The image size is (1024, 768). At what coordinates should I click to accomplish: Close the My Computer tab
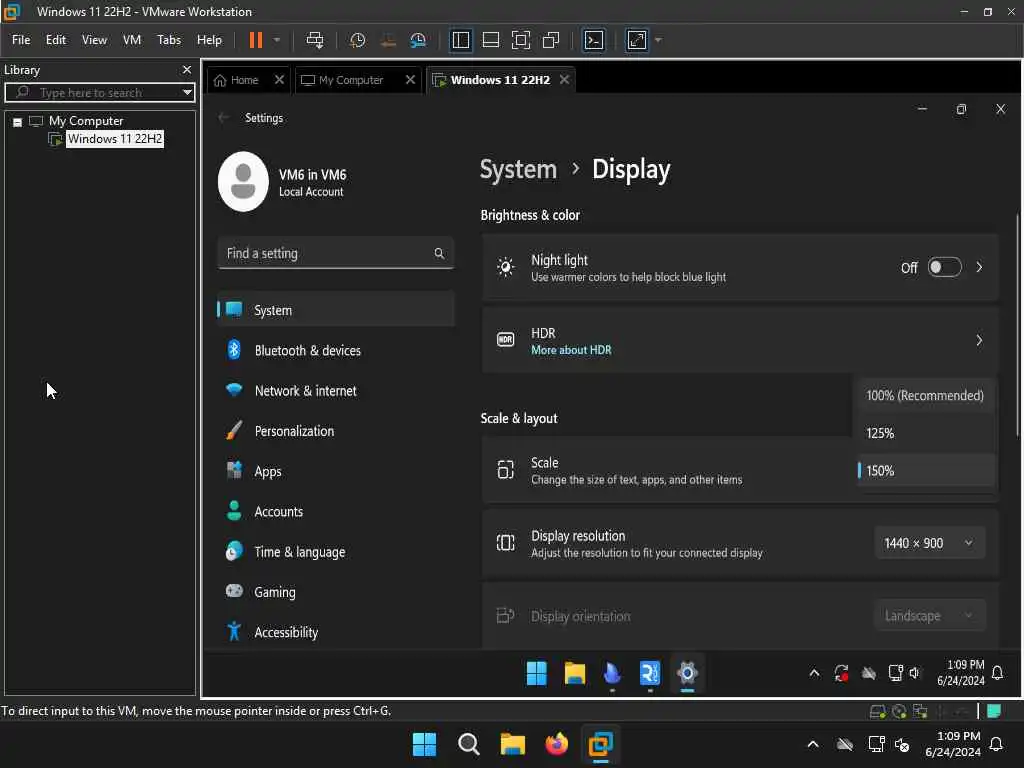tap(410, 80)
